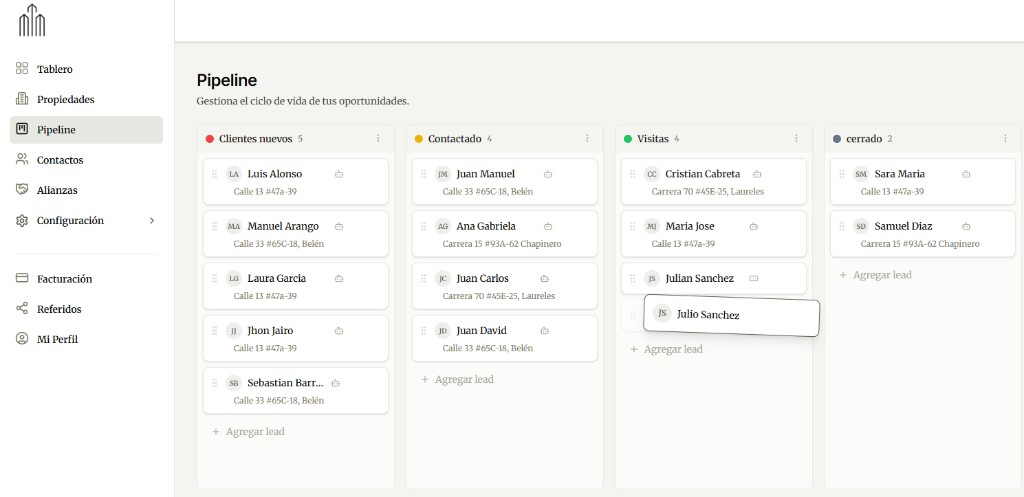The width and height of the screenshot is (1024, 497).
Task: Grab the drag handle on Manuel Arango's card
Action: coord(214,226)
